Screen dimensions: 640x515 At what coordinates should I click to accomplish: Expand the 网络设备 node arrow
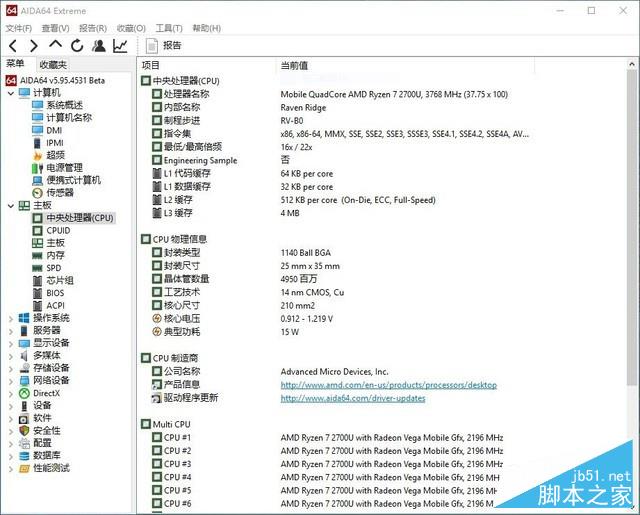[11, 381]
